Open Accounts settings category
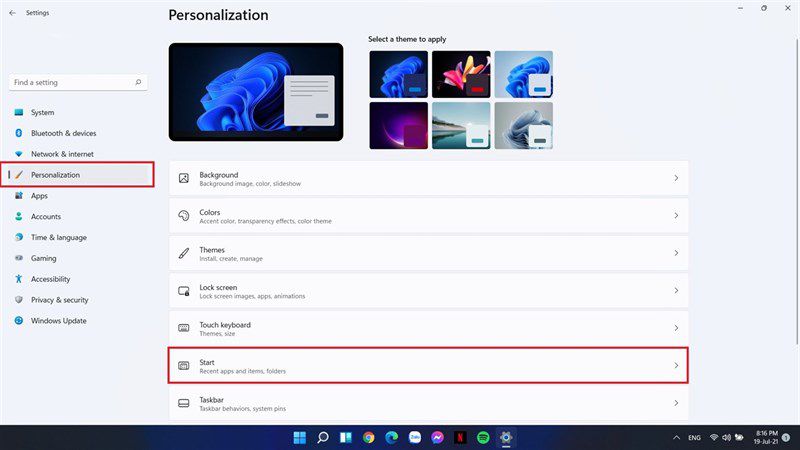Image resolution: width=800 pixels, height=450 pixels. (x=78, y=217)
